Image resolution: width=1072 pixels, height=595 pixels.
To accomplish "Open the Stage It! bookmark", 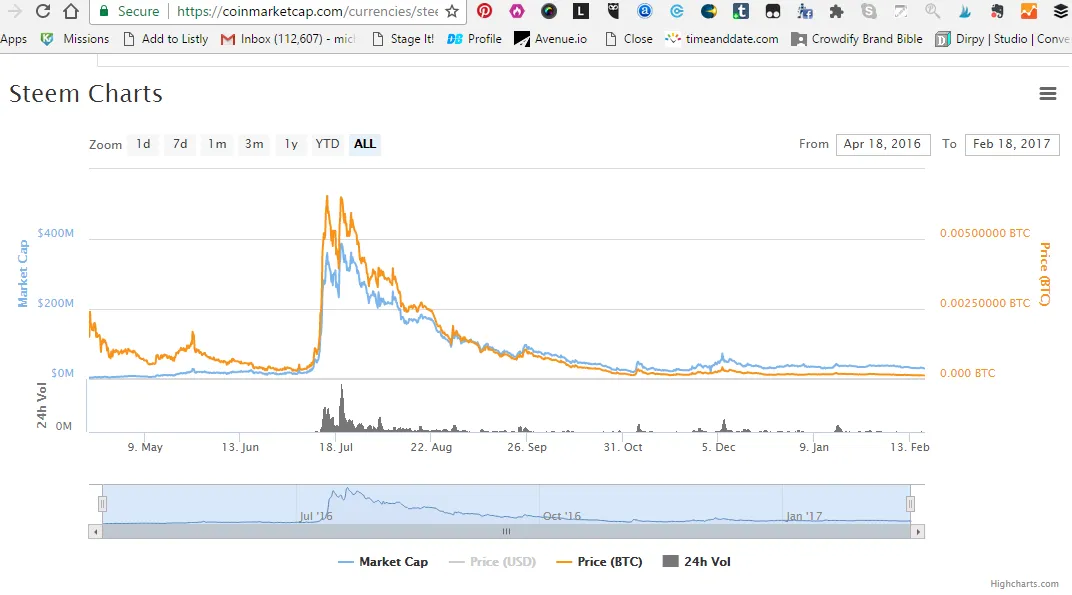I will tap(403, 39).
